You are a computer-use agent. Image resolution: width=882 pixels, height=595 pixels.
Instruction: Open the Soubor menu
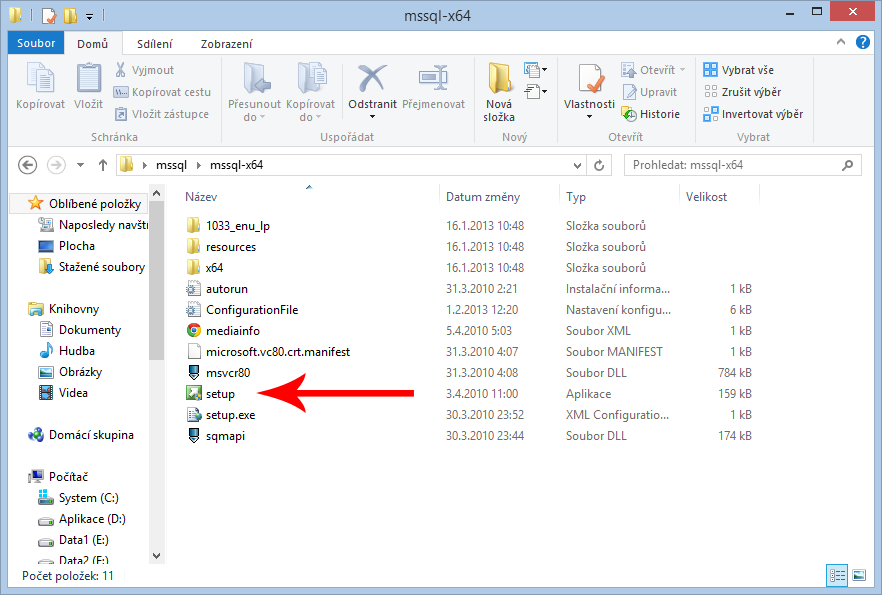coord(37,44)
